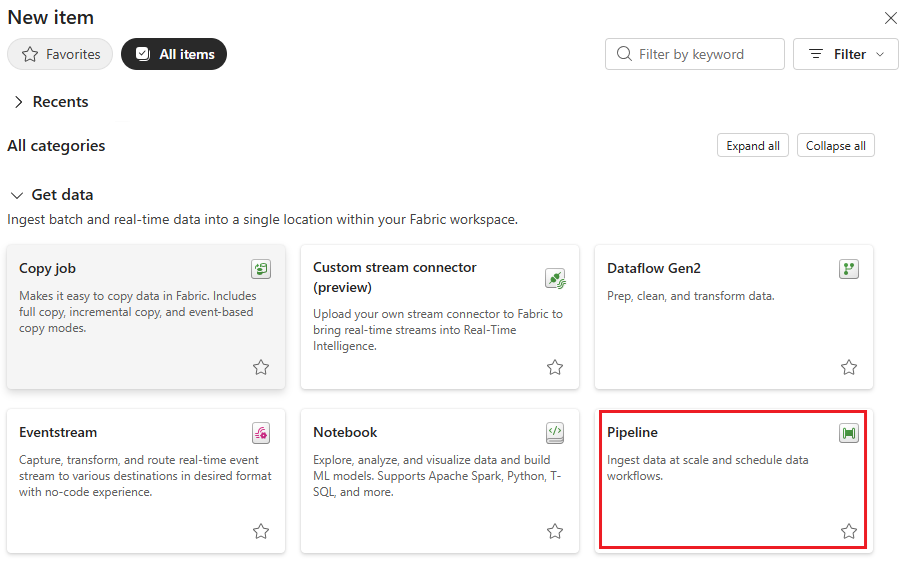This screenshot has width=905, height=563.
Task: Pick the Eventstream card title
Action: pyautogui.click(x=58, y=432)
